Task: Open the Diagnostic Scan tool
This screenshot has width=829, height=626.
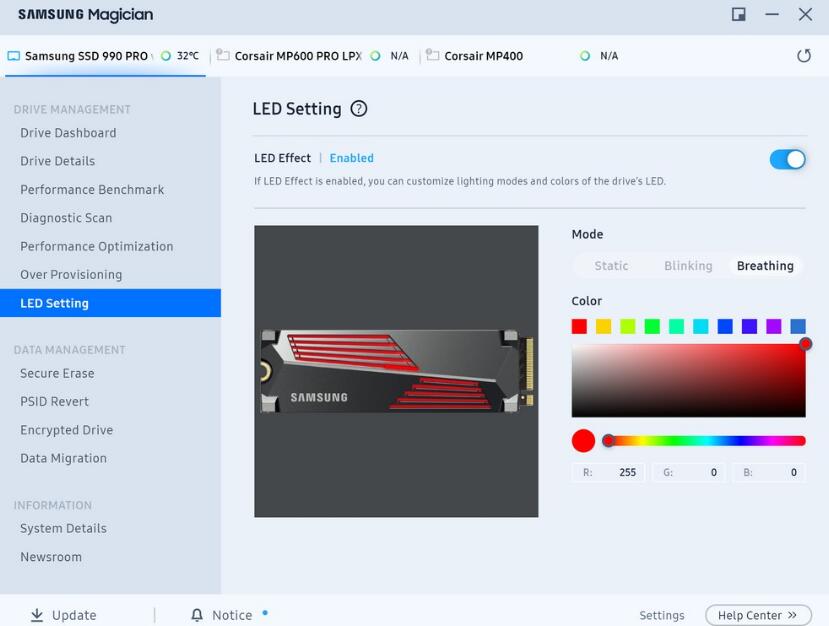Action: pyautogui.click(x=66, y=217)
